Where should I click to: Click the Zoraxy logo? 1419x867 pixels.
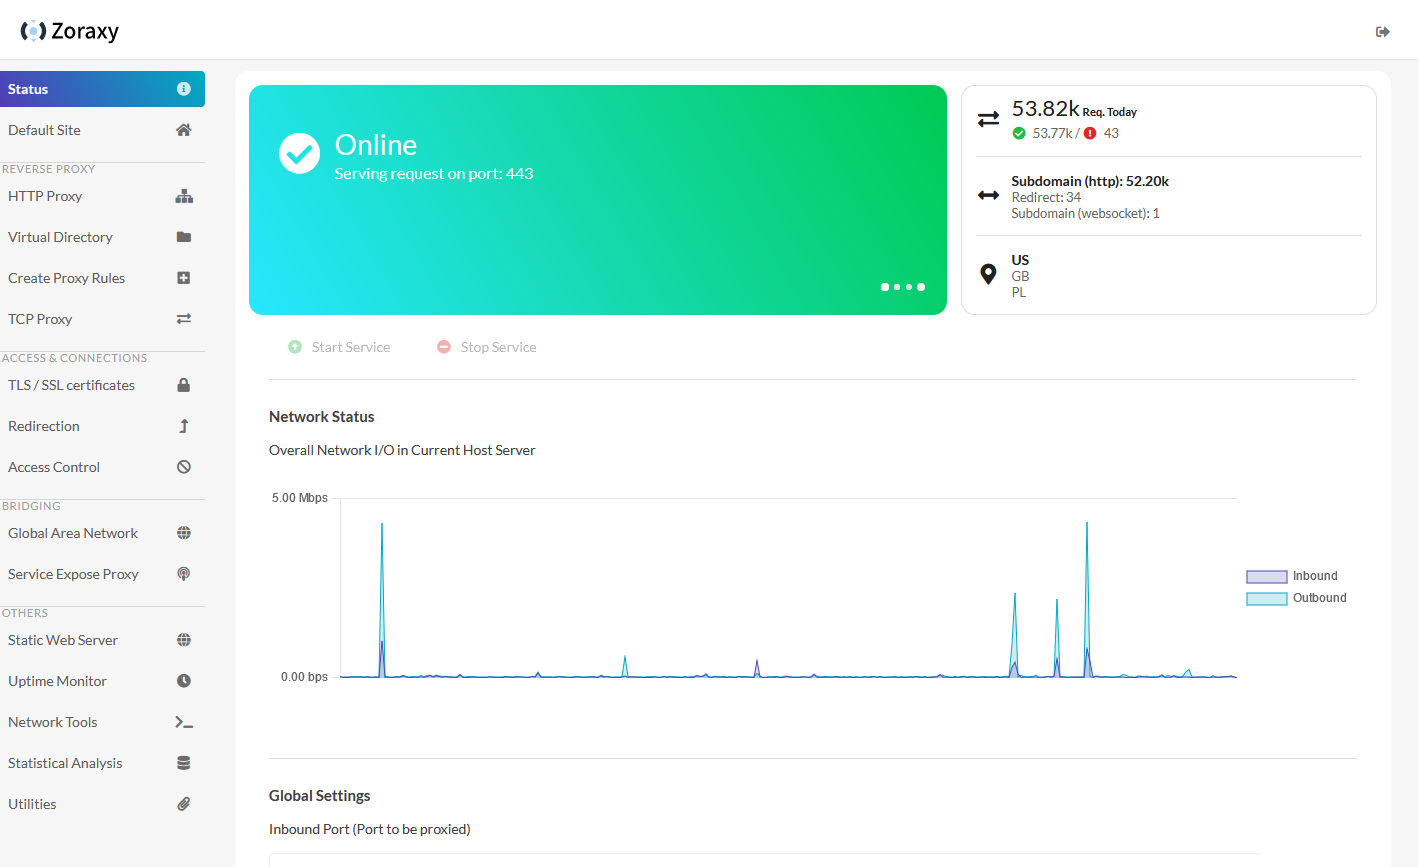point(70,31)
